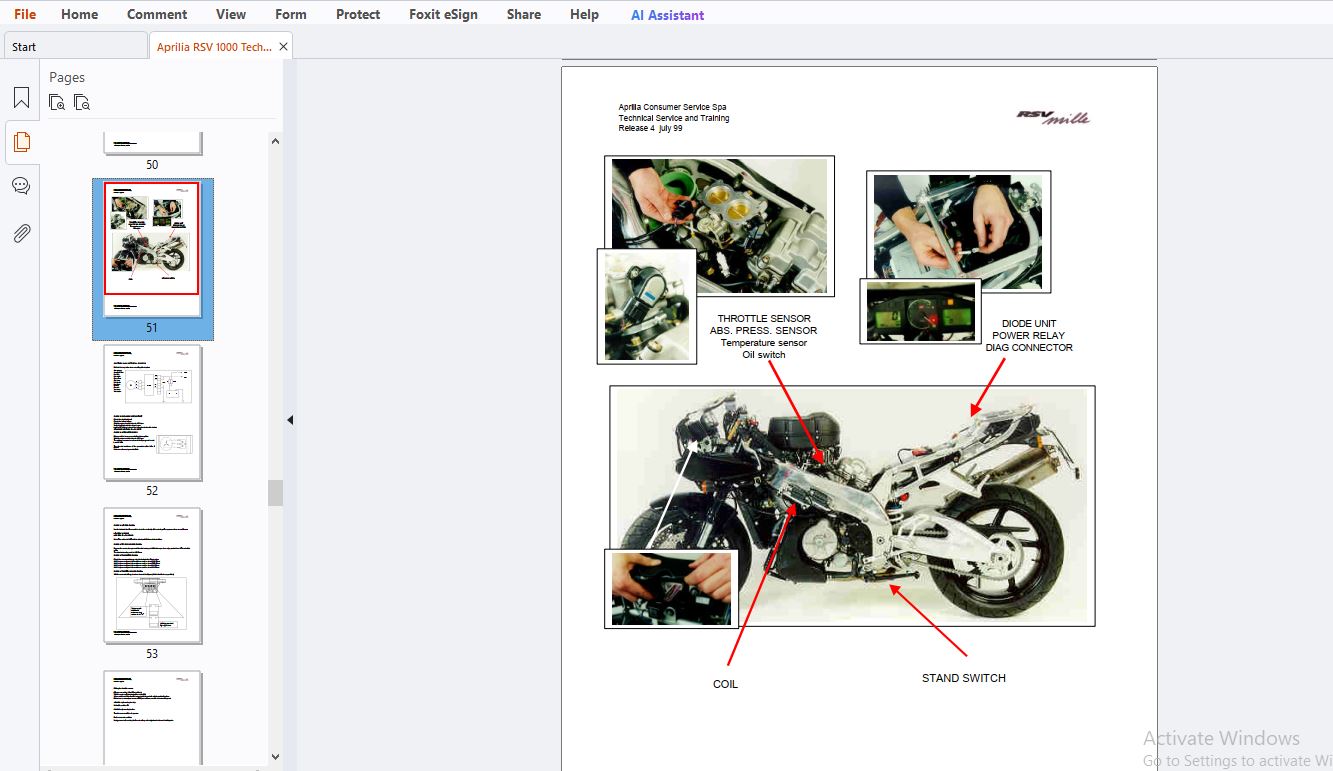Open the Bookmarks panel icon

(21, 97)
